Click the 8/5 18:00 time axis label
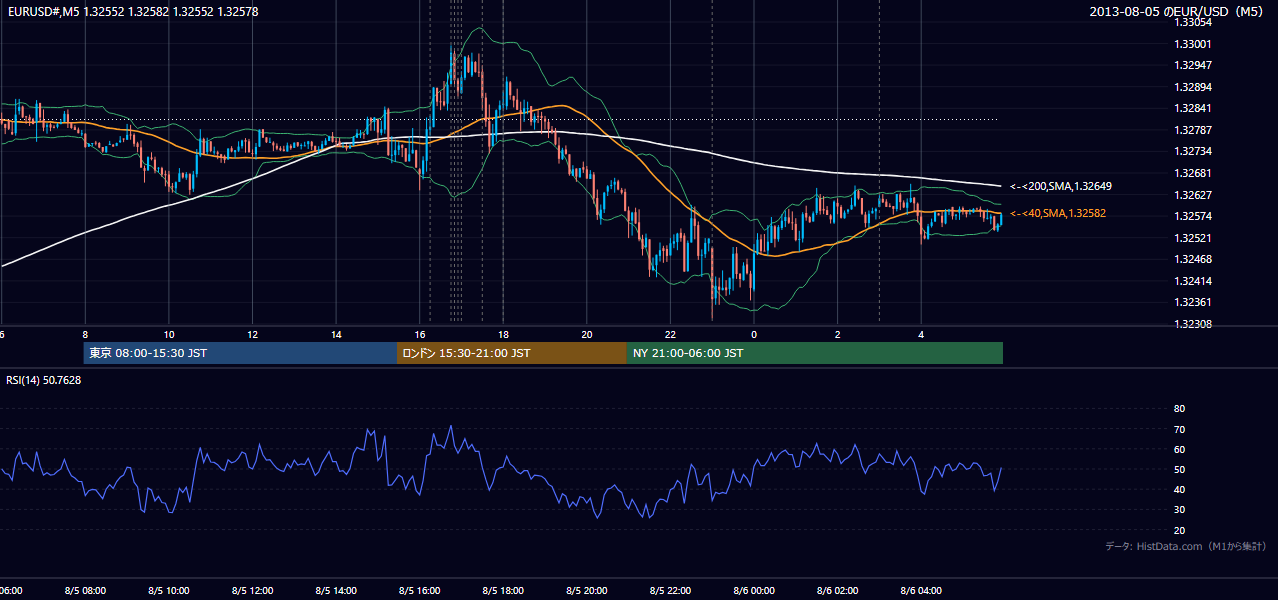 coord(503,590)
